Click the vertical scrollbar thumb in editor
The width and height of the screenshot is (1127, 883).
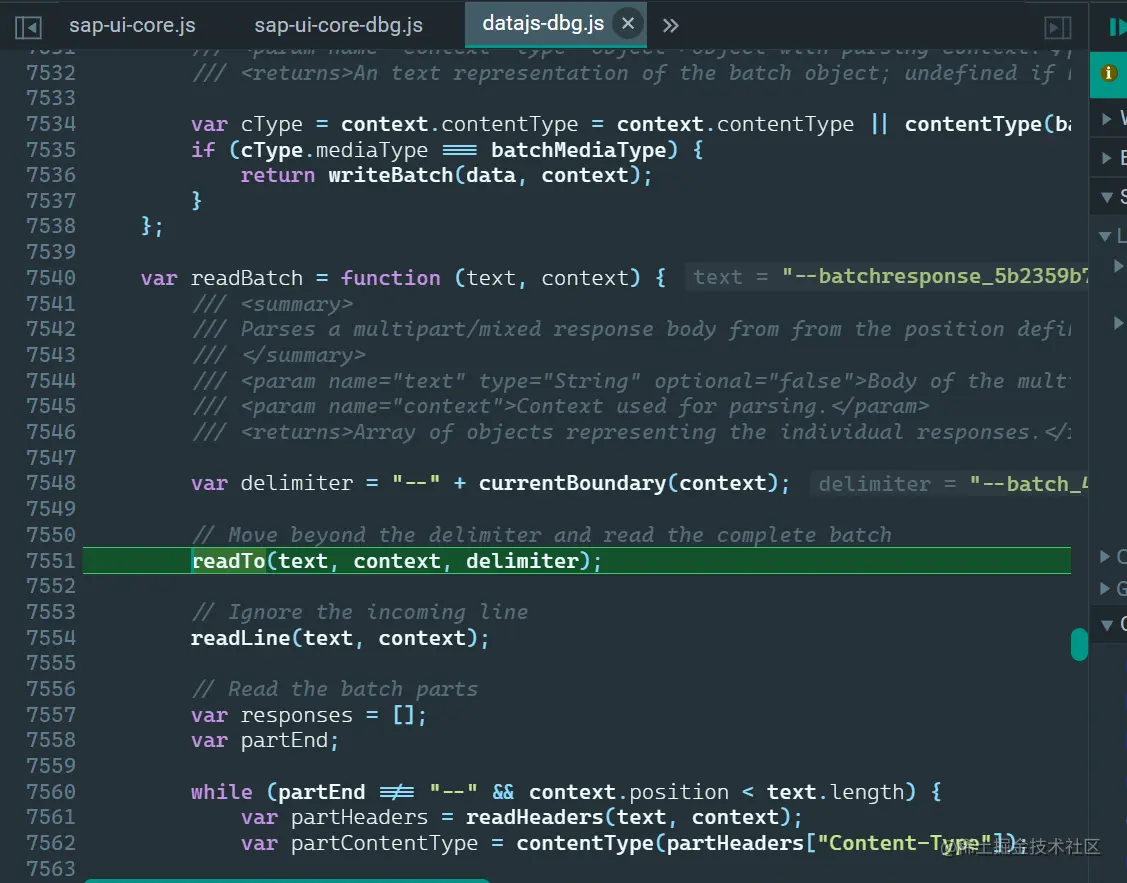pos(1079,644)
